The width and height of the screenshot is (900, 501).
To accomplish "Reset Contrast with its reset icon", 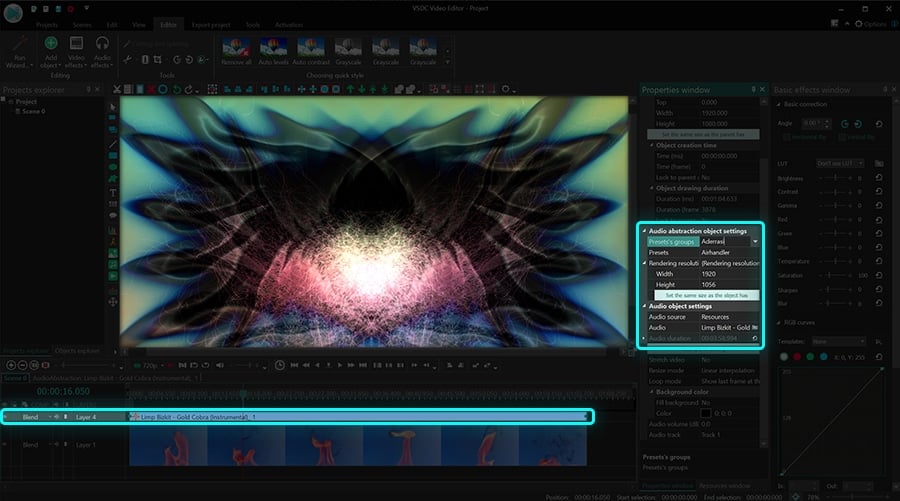I will coord(879,192).
